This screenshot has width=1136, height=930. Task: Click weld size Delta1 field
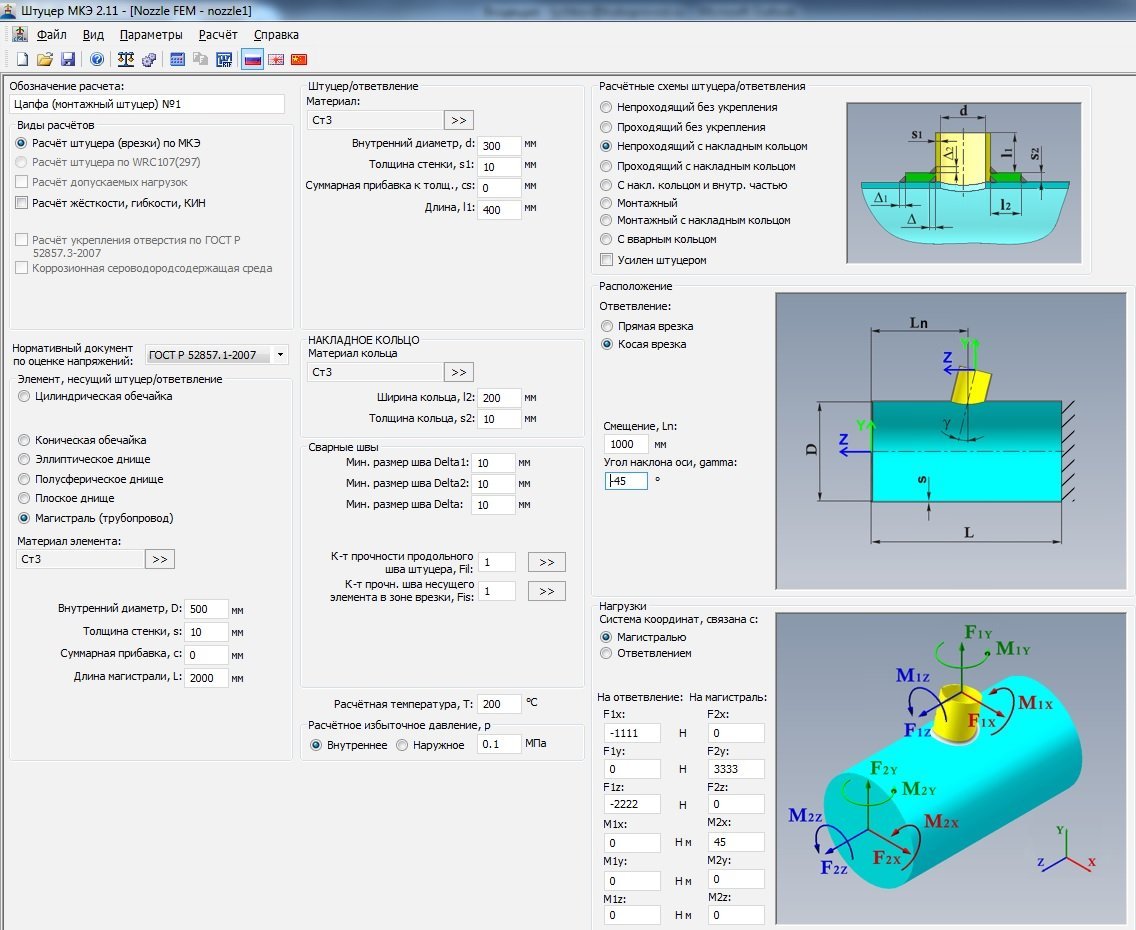click(493, 463)
